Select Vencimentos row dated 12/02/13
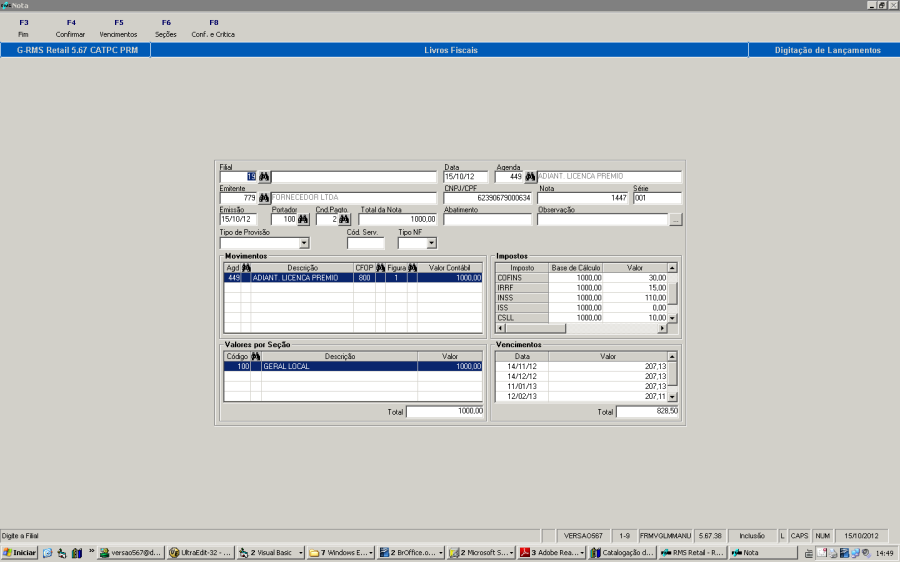This screenshot has height=562, width=900. [x=581, y=397]
